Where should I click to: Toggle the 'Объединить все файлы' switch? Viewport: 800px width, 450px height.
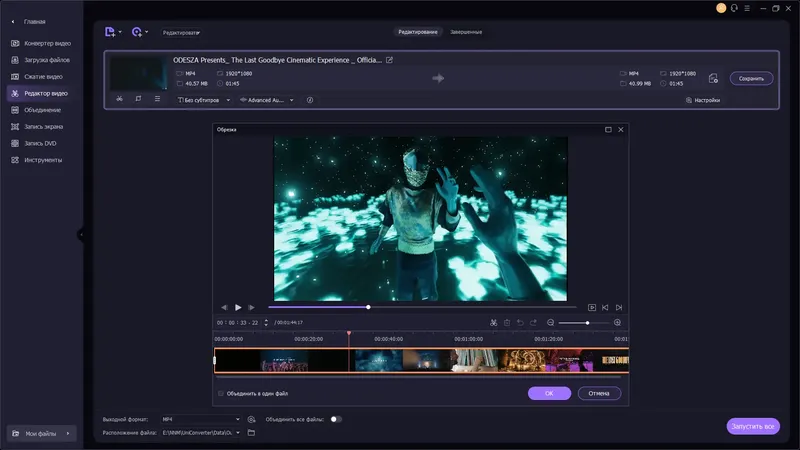coord(336,419)
